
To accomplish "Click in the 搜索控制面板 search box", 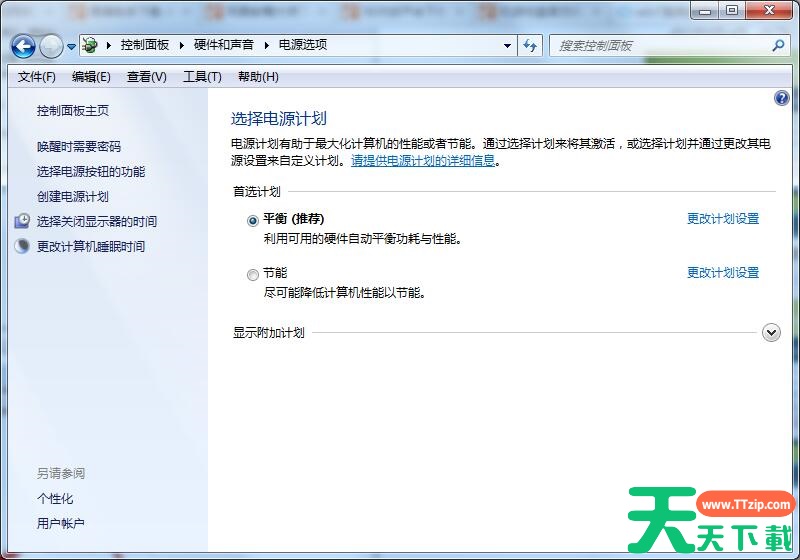I will tap(660, 46).
